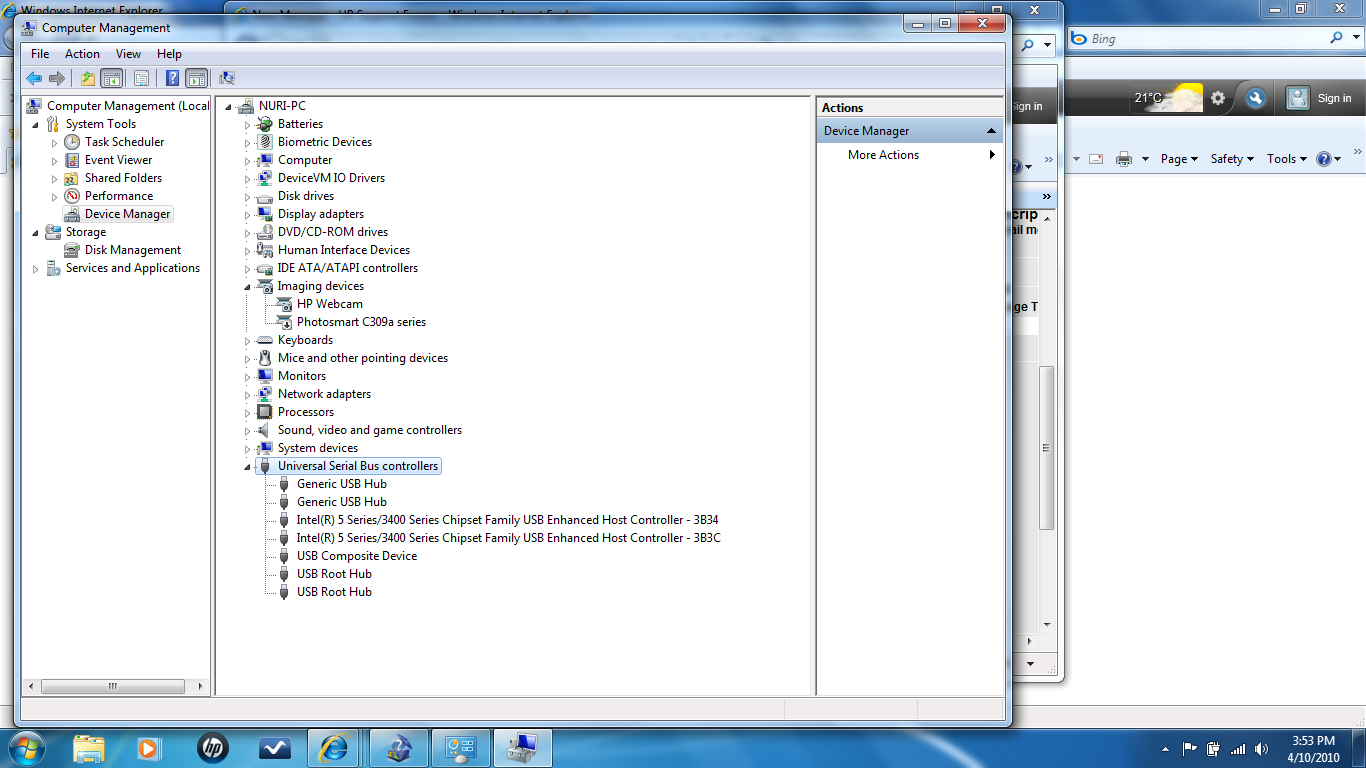
Task: Expand the Services and Applications node
Action: point(36,268)
